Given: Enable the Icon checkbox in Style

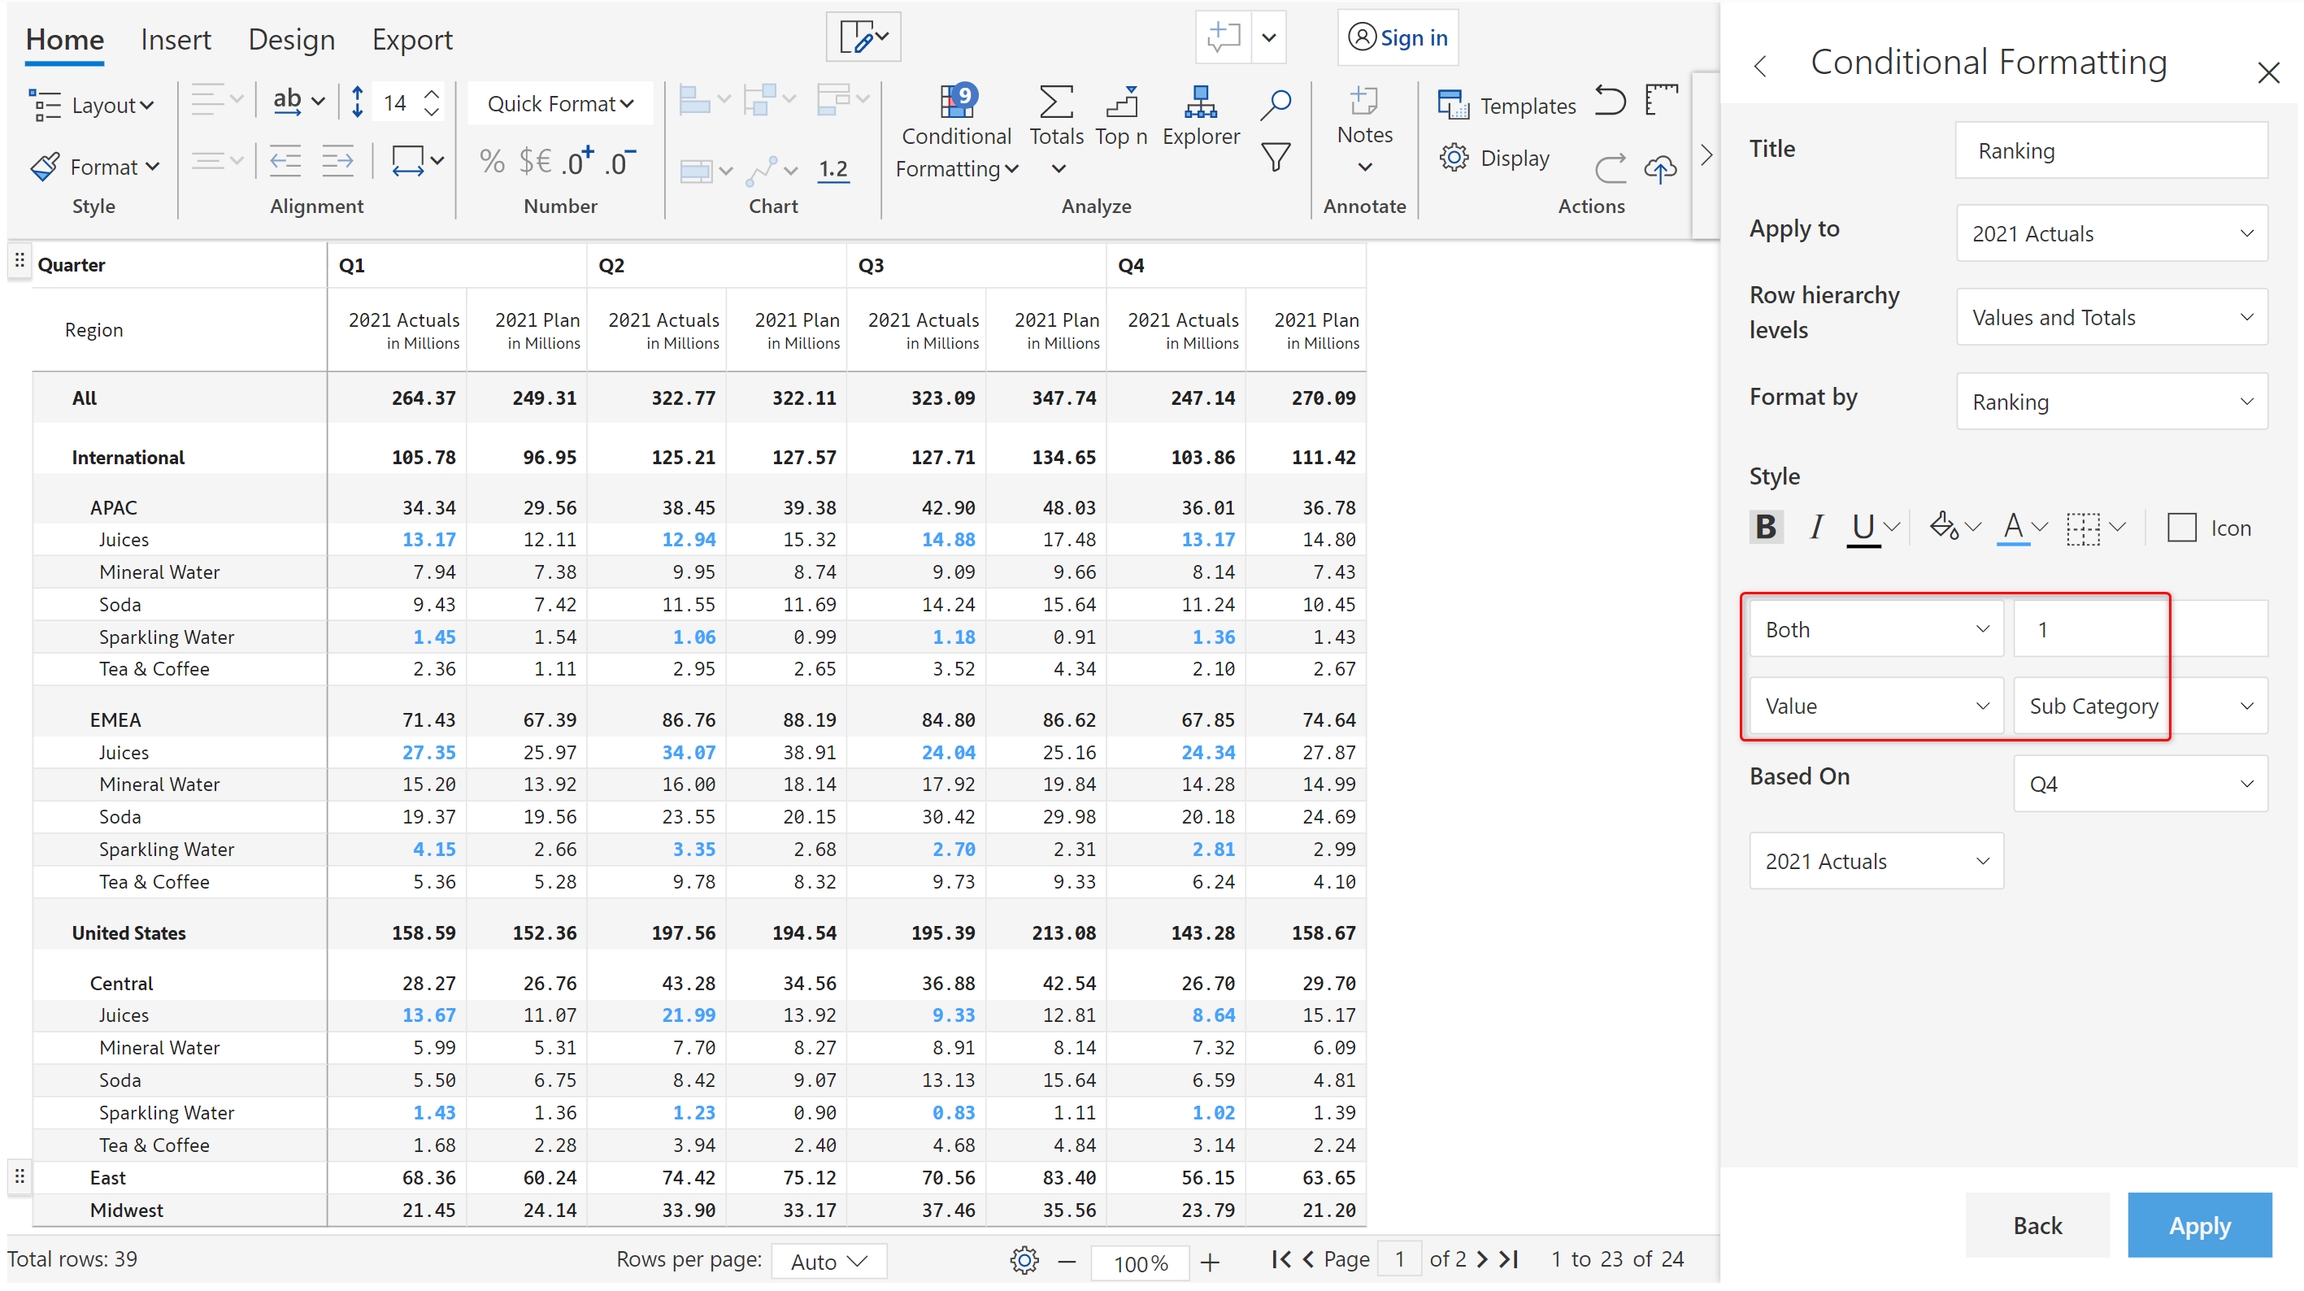Looking at the screenshot, I should point(2181,528).
